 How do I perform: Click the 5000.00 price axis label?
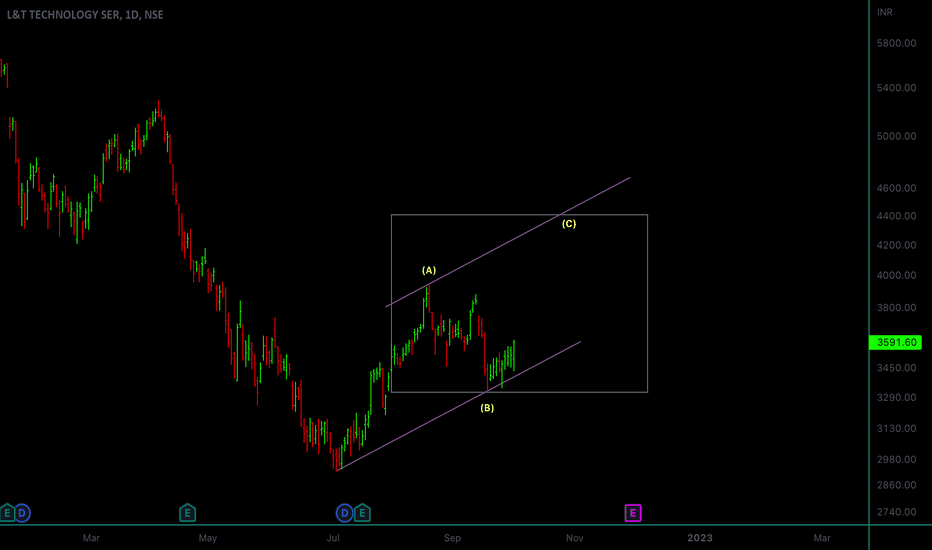pyautogui.click(x=896, y=136)
